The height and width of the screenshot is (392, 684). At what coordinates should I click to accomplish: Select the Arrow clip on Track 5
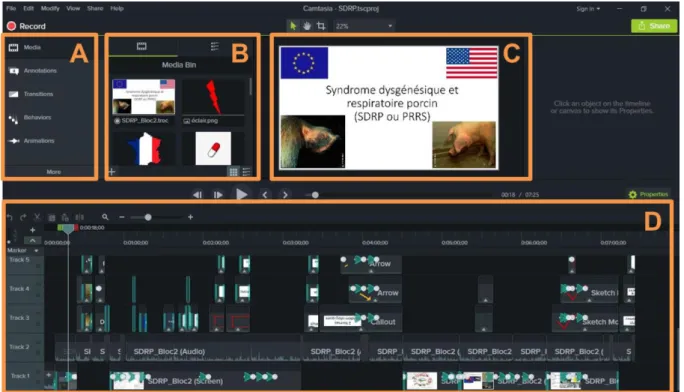click(371, 264)
